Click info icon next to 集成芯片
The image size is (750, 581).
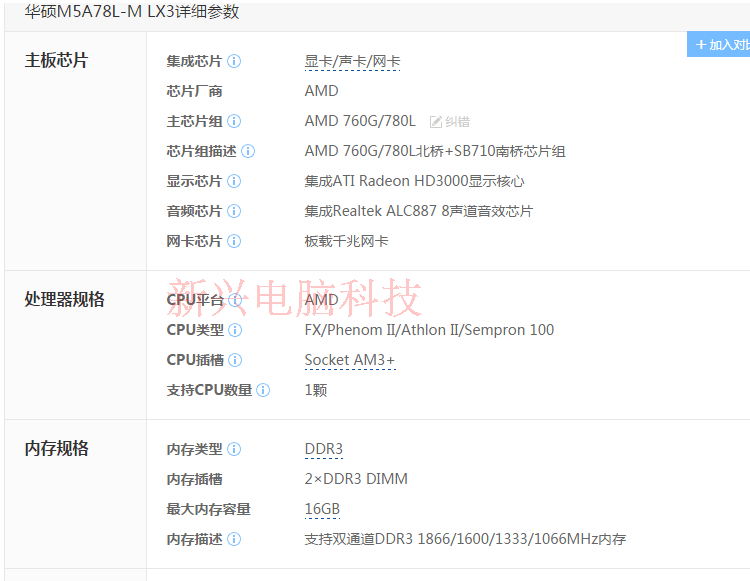point(234,61)
